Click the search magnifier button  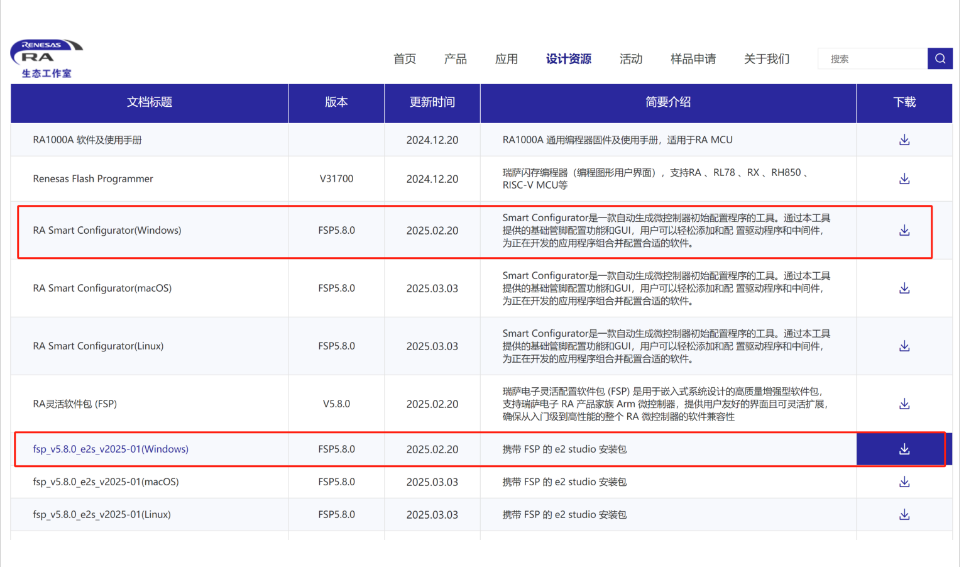coord(940,59)
